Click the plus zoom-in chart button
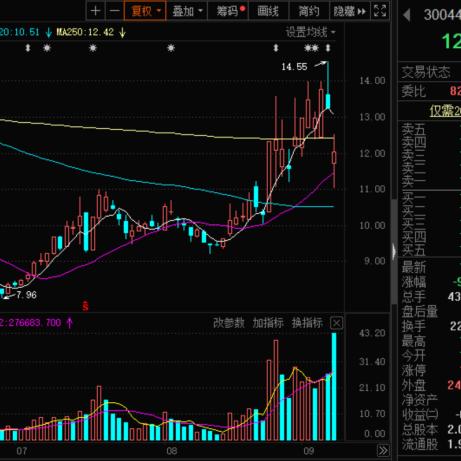 click(x=95, y=11)
